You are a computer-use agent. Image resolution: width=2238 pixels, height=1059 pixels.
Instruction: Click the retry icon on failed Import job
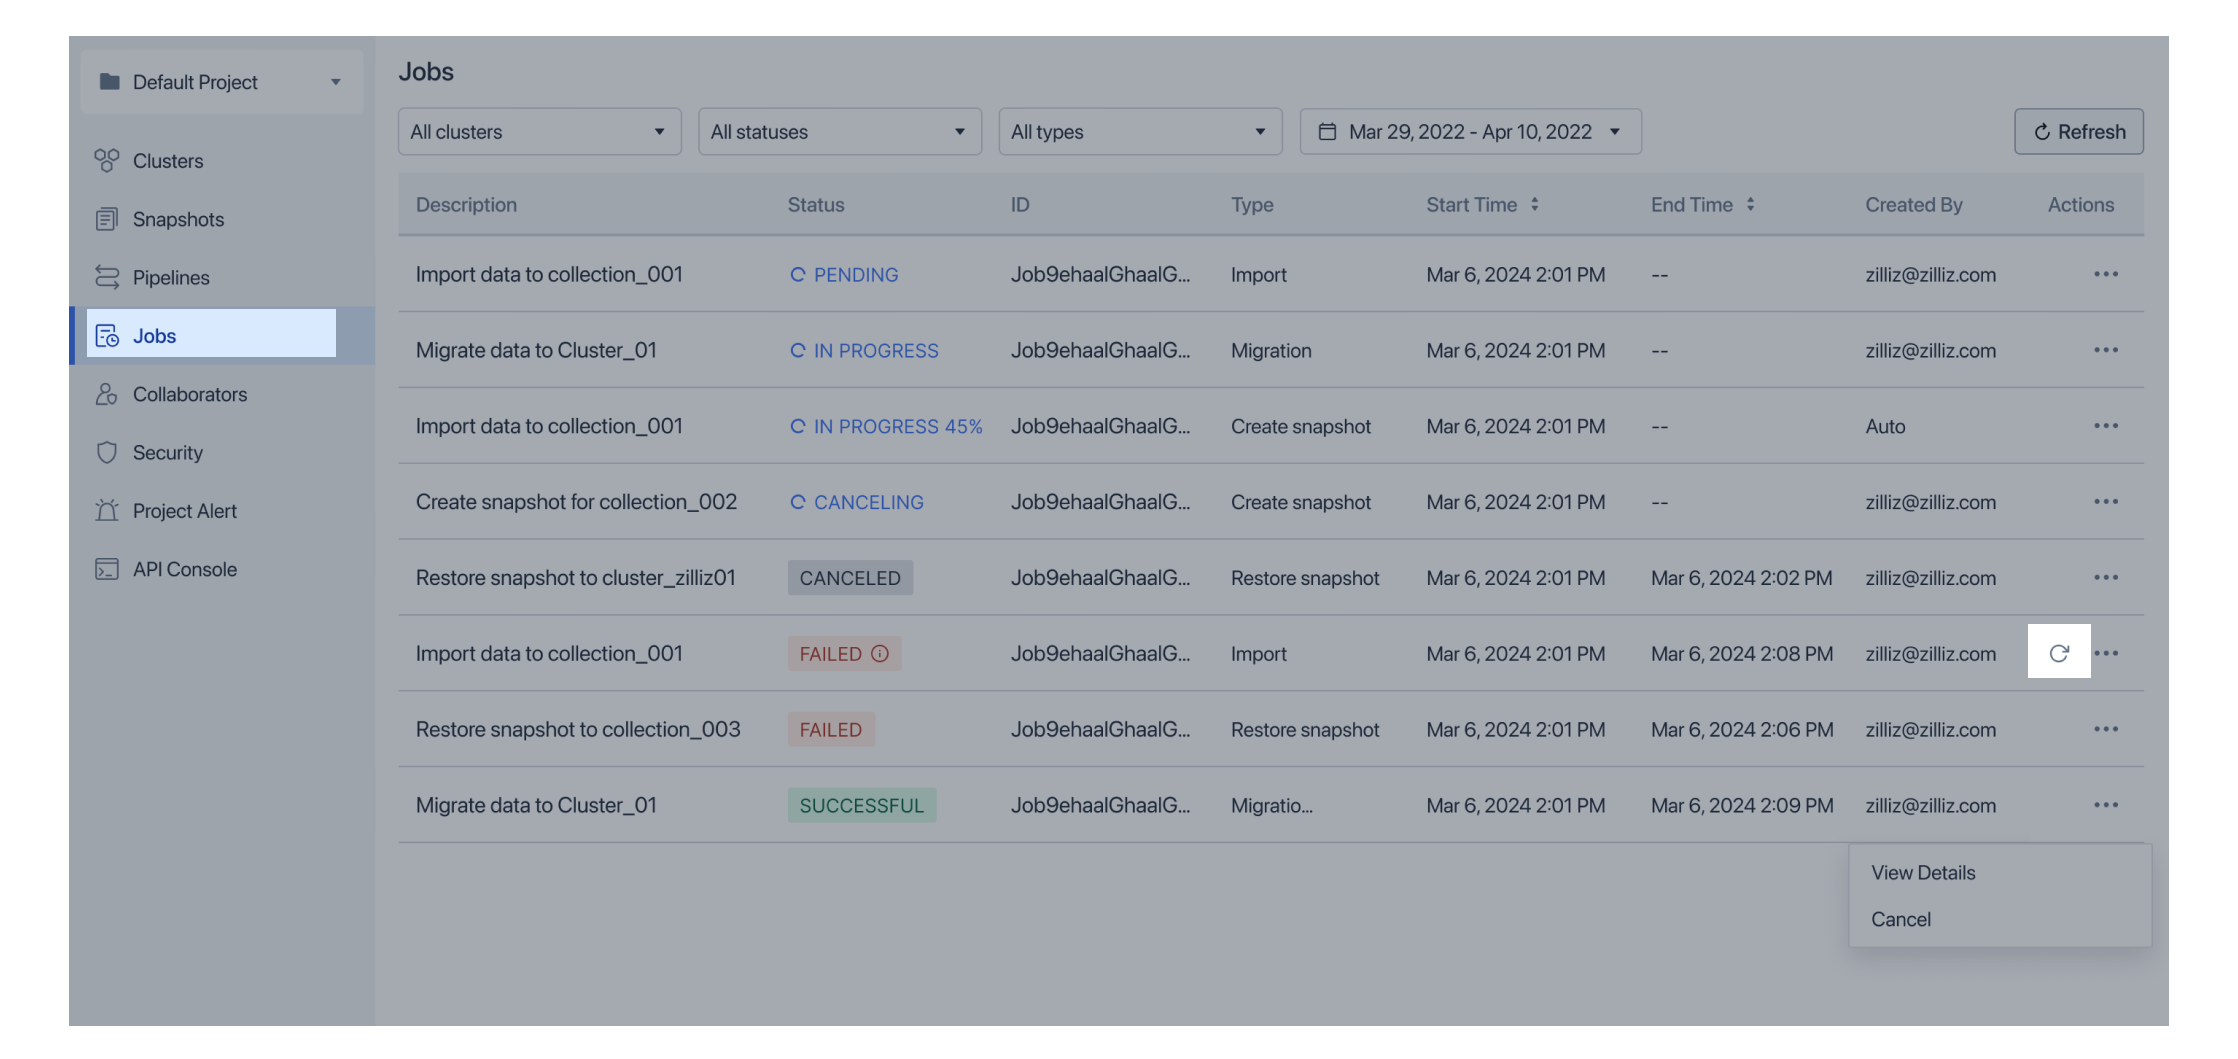2059,653
